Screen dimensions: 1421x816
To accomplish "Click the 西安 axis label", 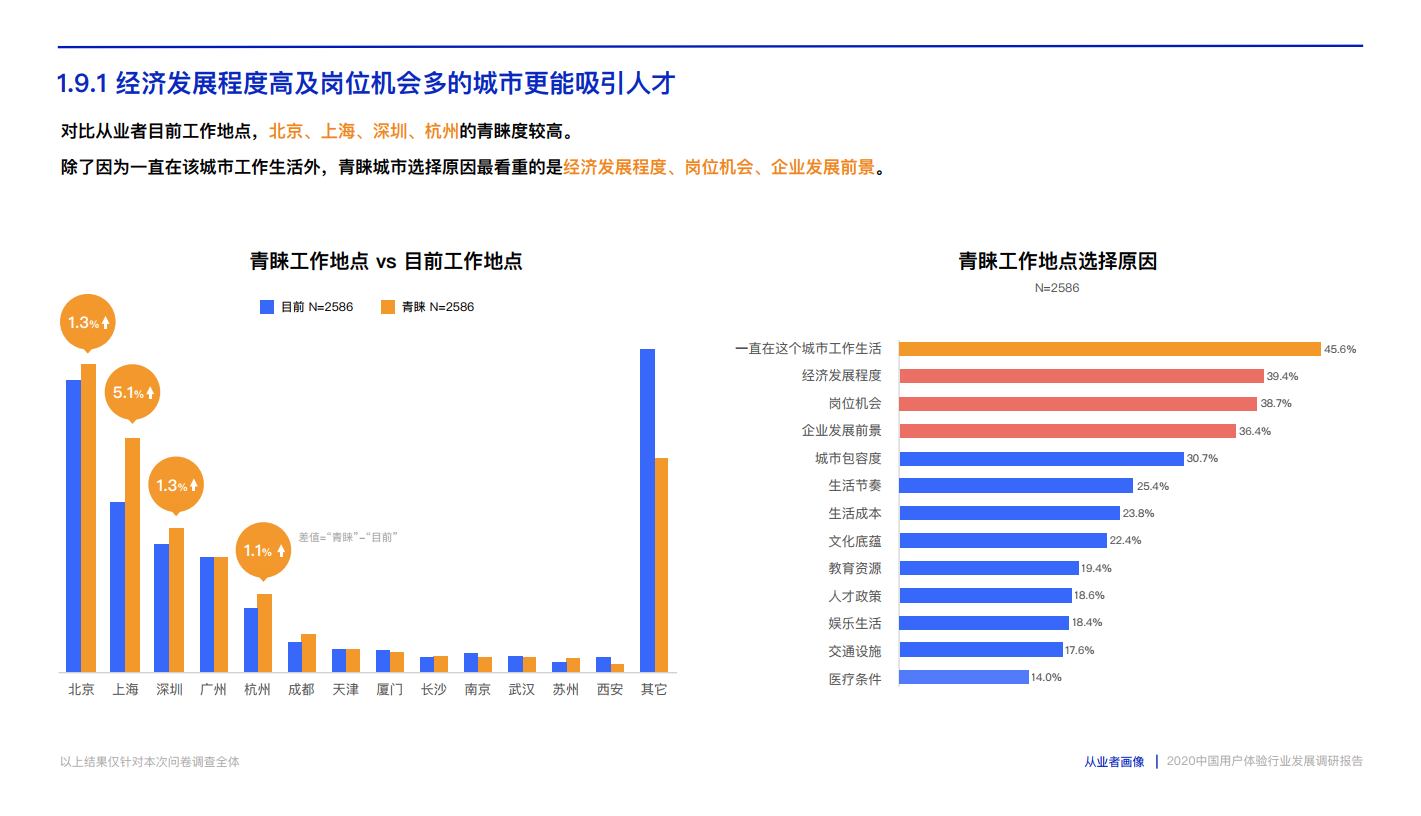I will (610, 690).
